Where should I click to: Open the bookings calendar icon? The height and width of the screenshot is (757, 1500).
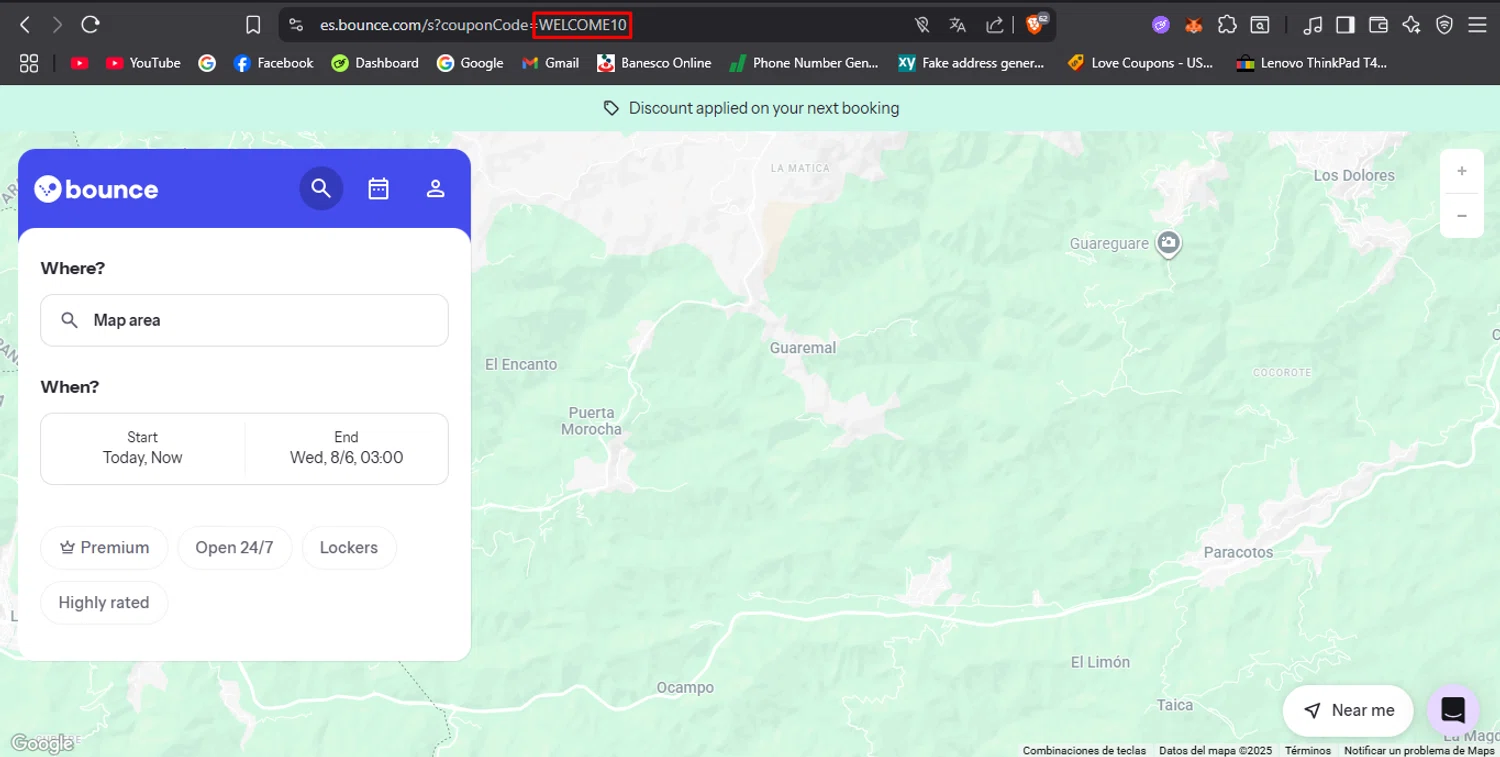tap(378, 188)
